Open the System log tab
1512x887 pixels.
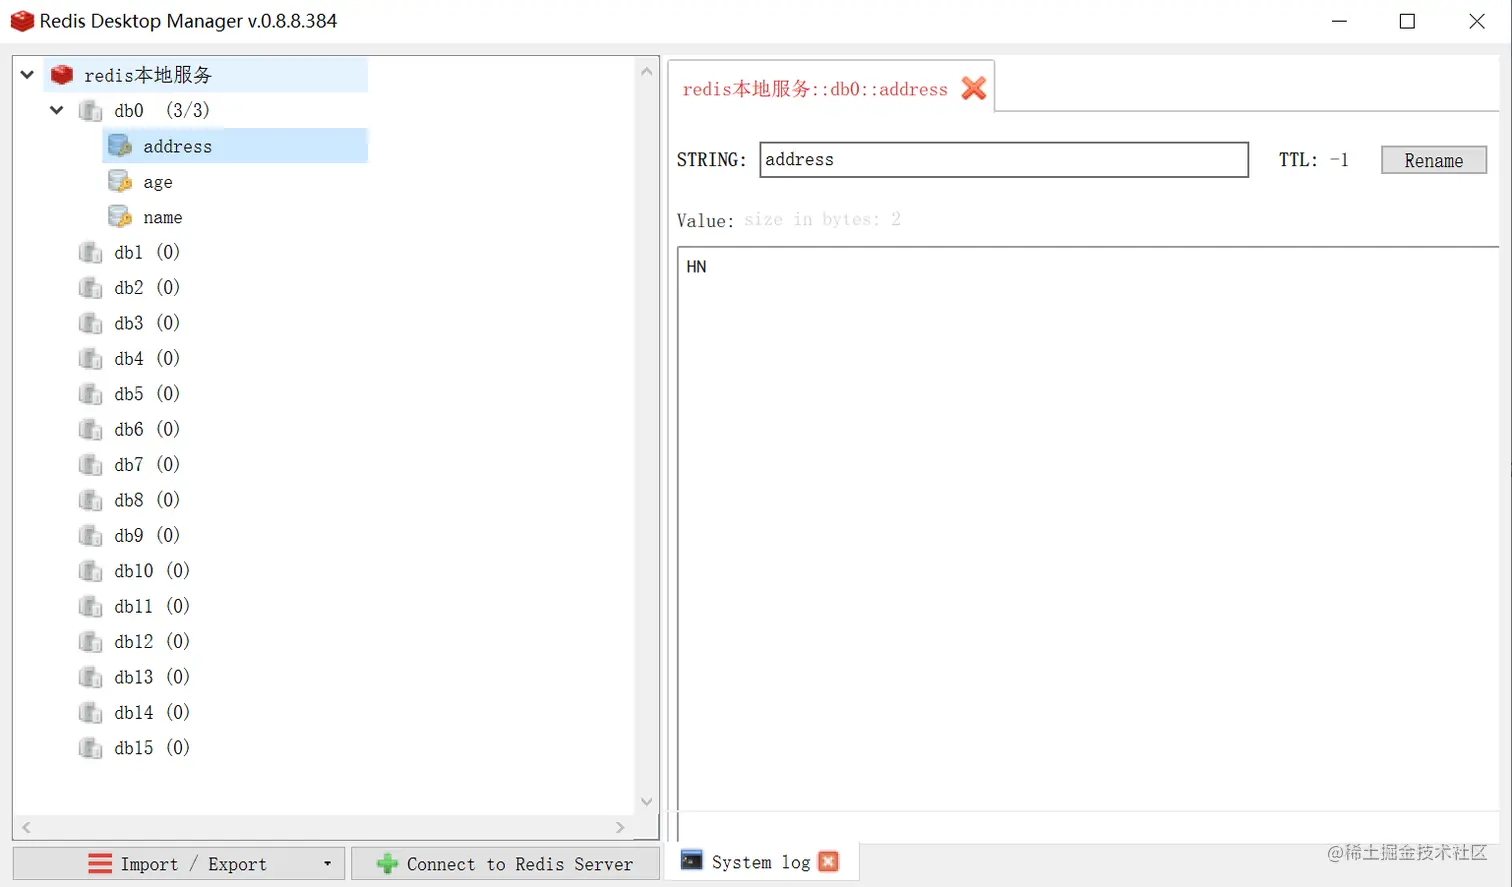(x=760, y=862)
